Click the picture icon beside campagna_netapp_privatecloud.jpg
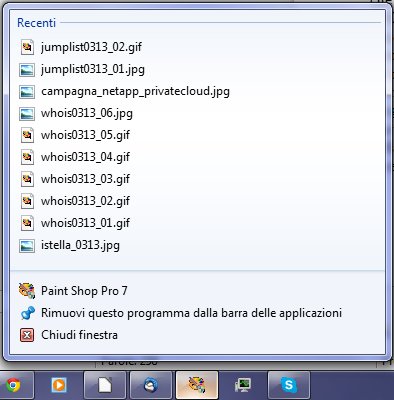Screen dimensions: 394x400 [27, 91]
